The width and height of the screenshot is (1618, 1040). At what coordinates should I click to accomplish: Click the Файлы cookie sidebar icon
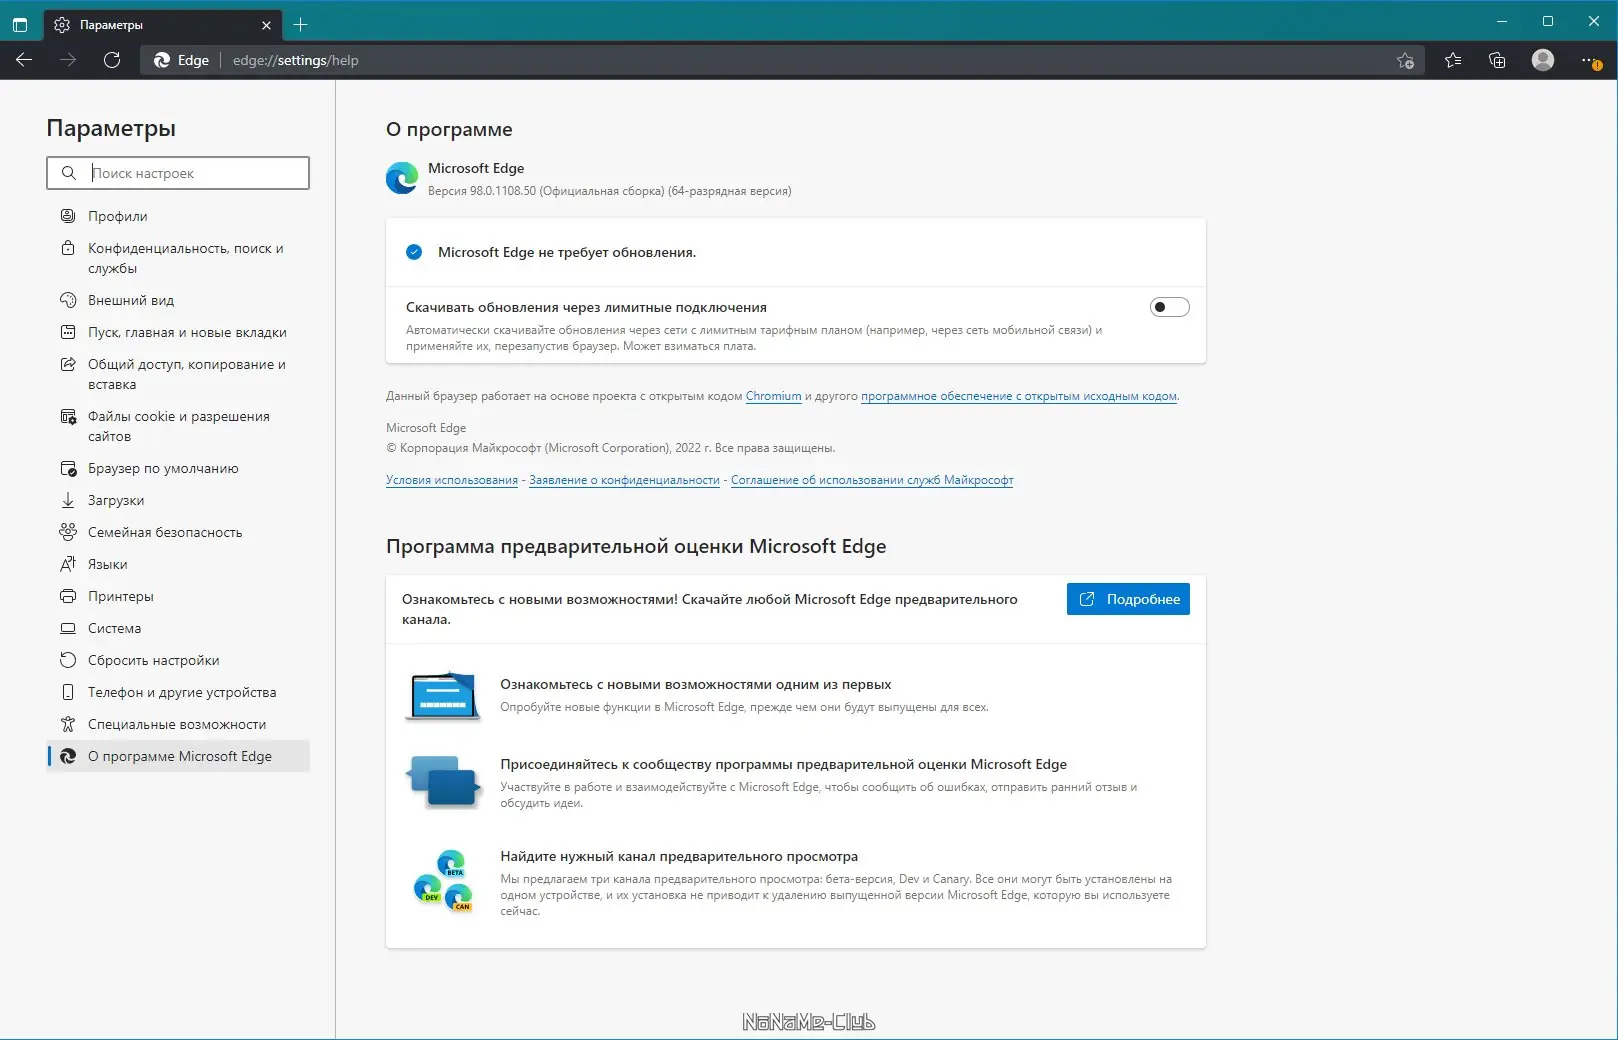pyautogui.click(x=68, y=416)
